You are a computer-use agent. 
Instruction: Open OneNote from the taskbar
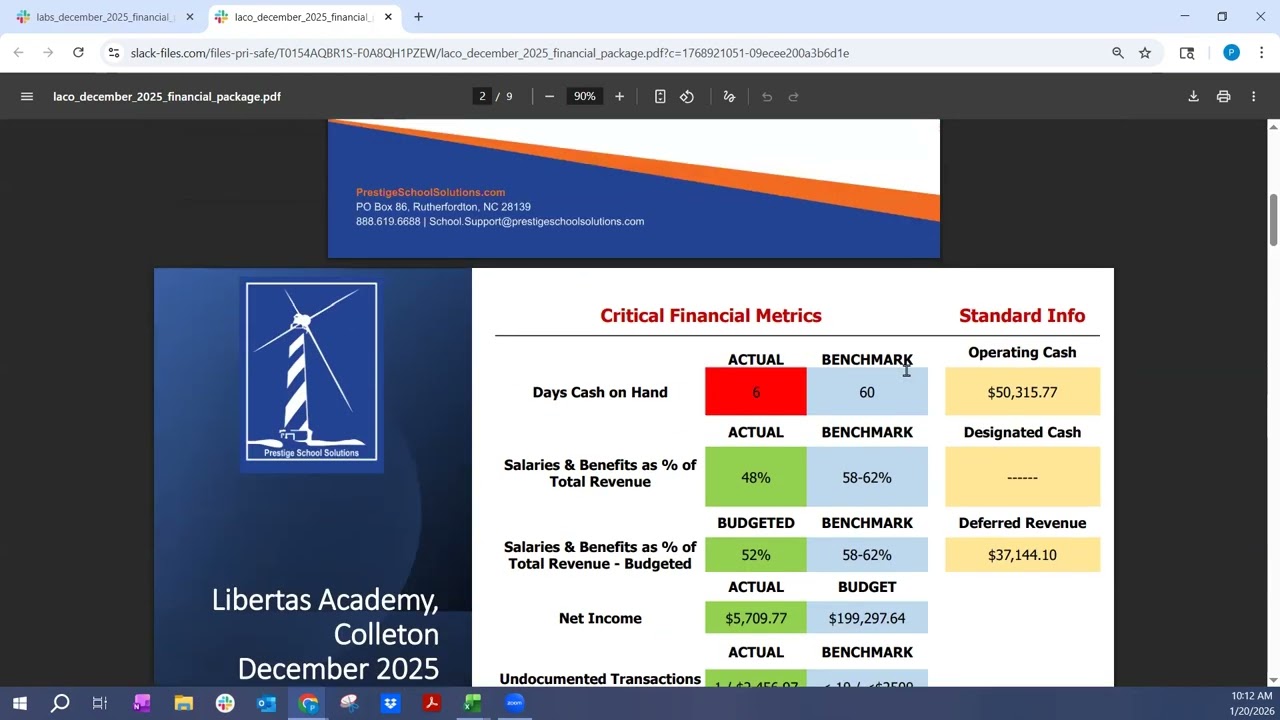tap(141, 703)
